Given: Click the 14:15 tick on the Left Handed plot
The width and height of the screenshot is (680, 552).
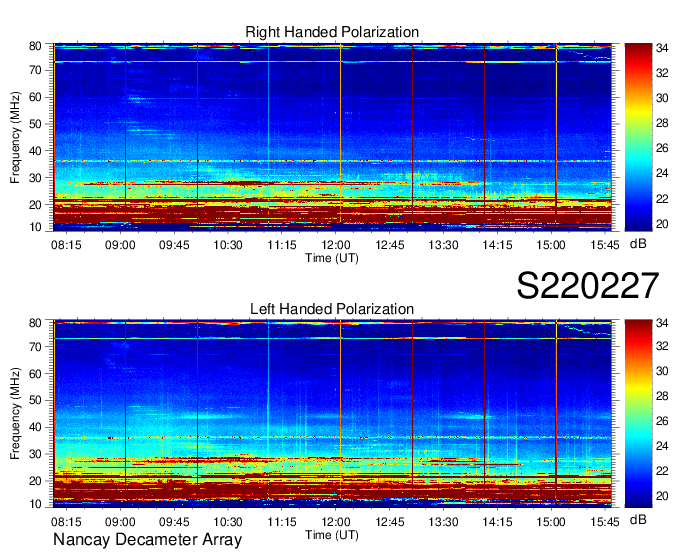Looking at the screenshot, I should point(497,522).
